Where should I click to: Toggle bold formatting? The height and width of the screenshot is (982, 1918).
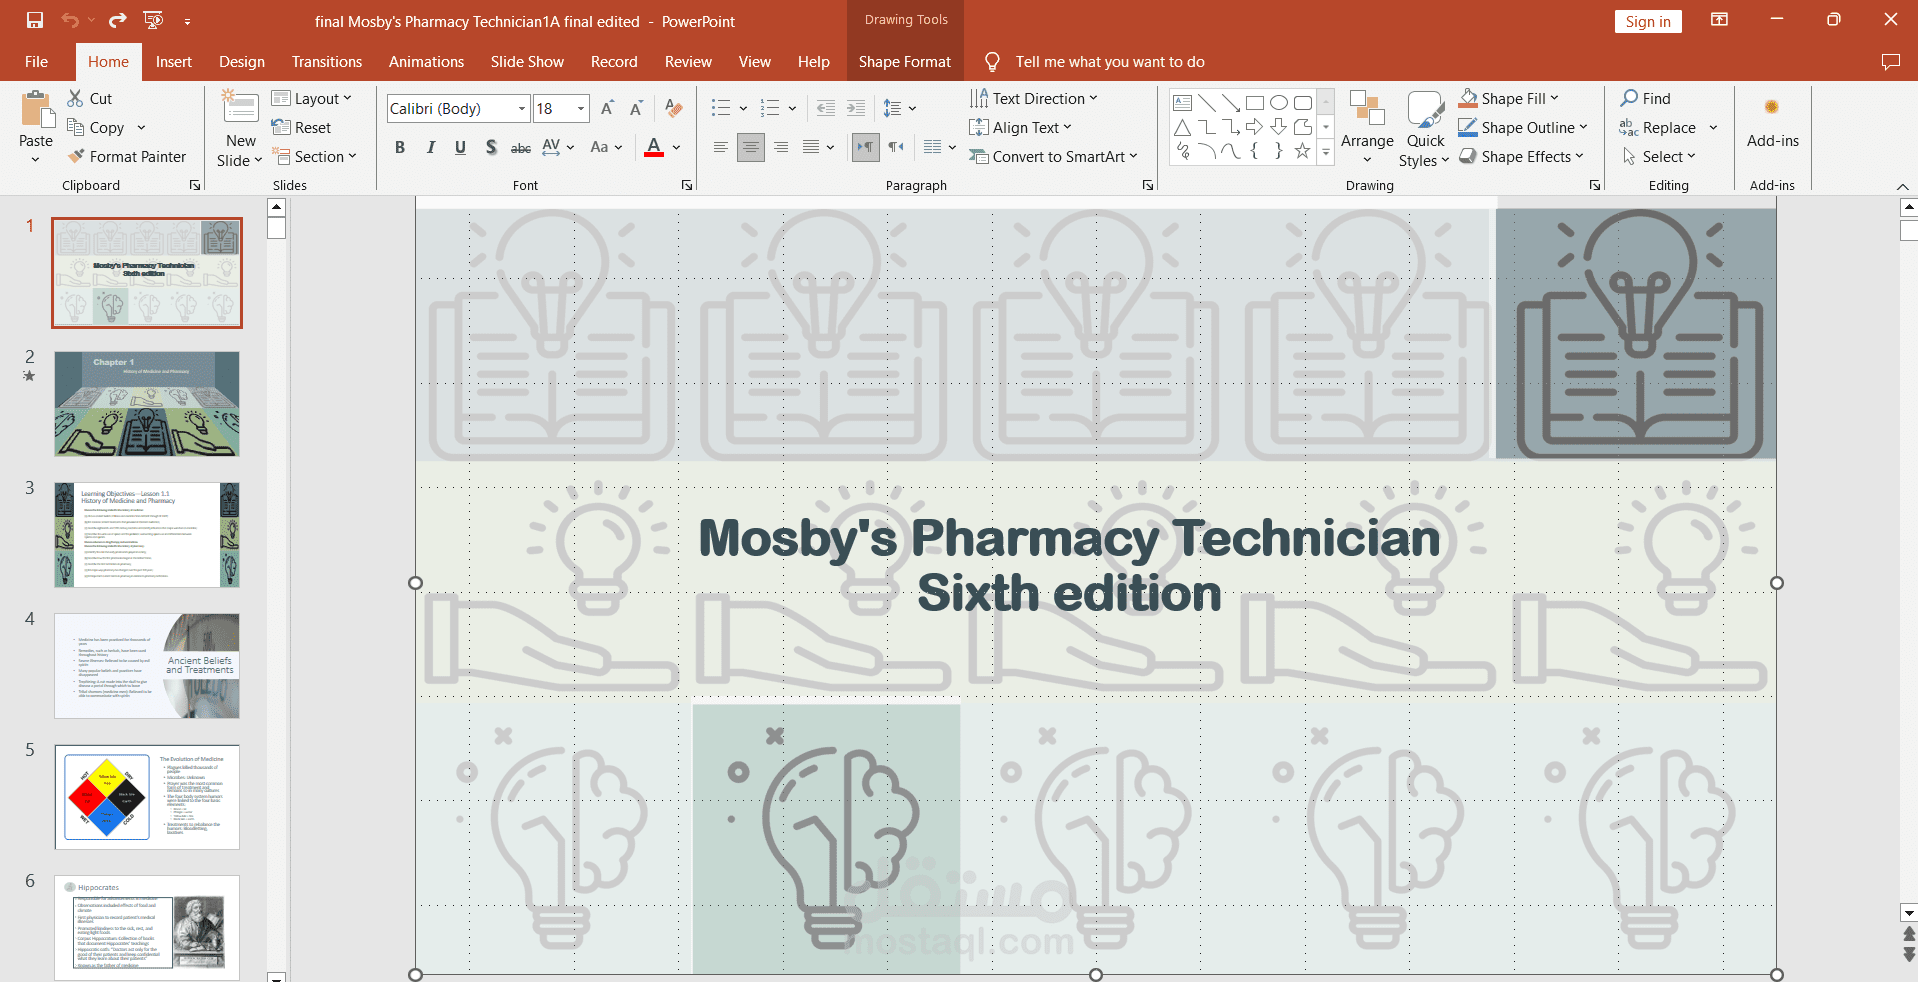pyautogui.click(x=400, y=147)
